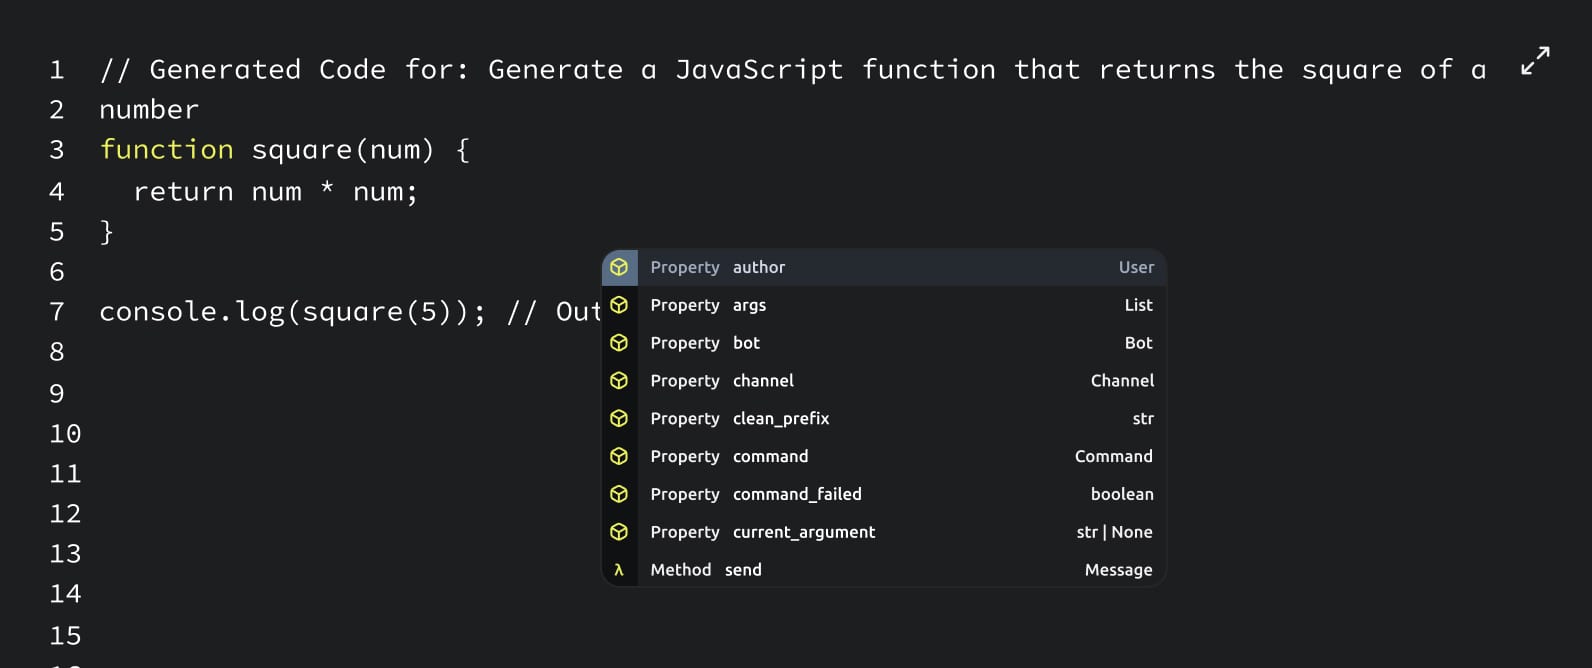Click the lambda icon beside send

click(619, 570)
